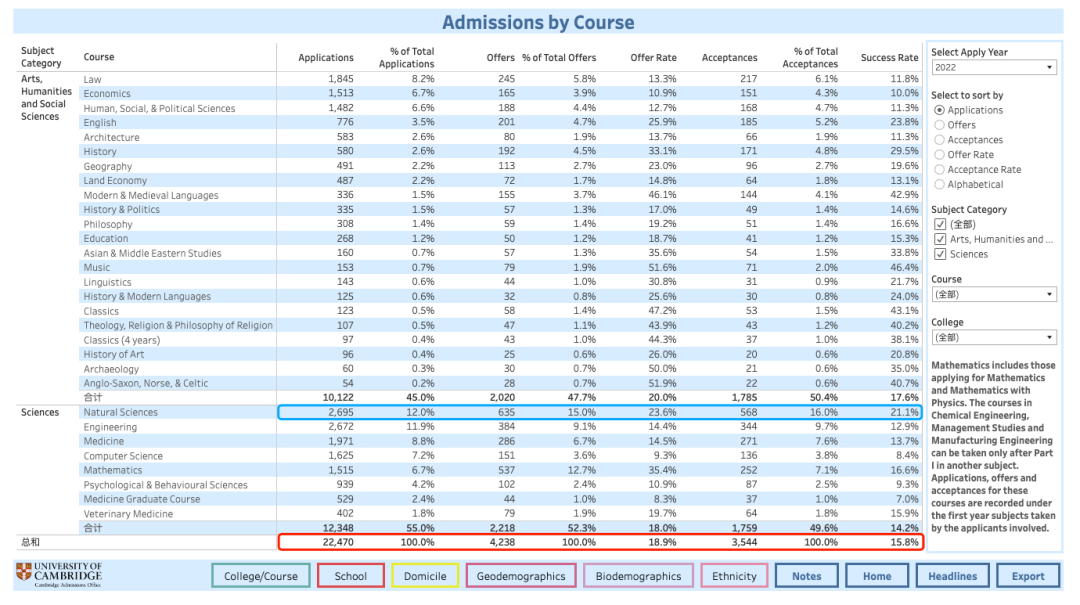Switch to Domicile view
This screenshot has width=1080, height=605.
(425, 576)
